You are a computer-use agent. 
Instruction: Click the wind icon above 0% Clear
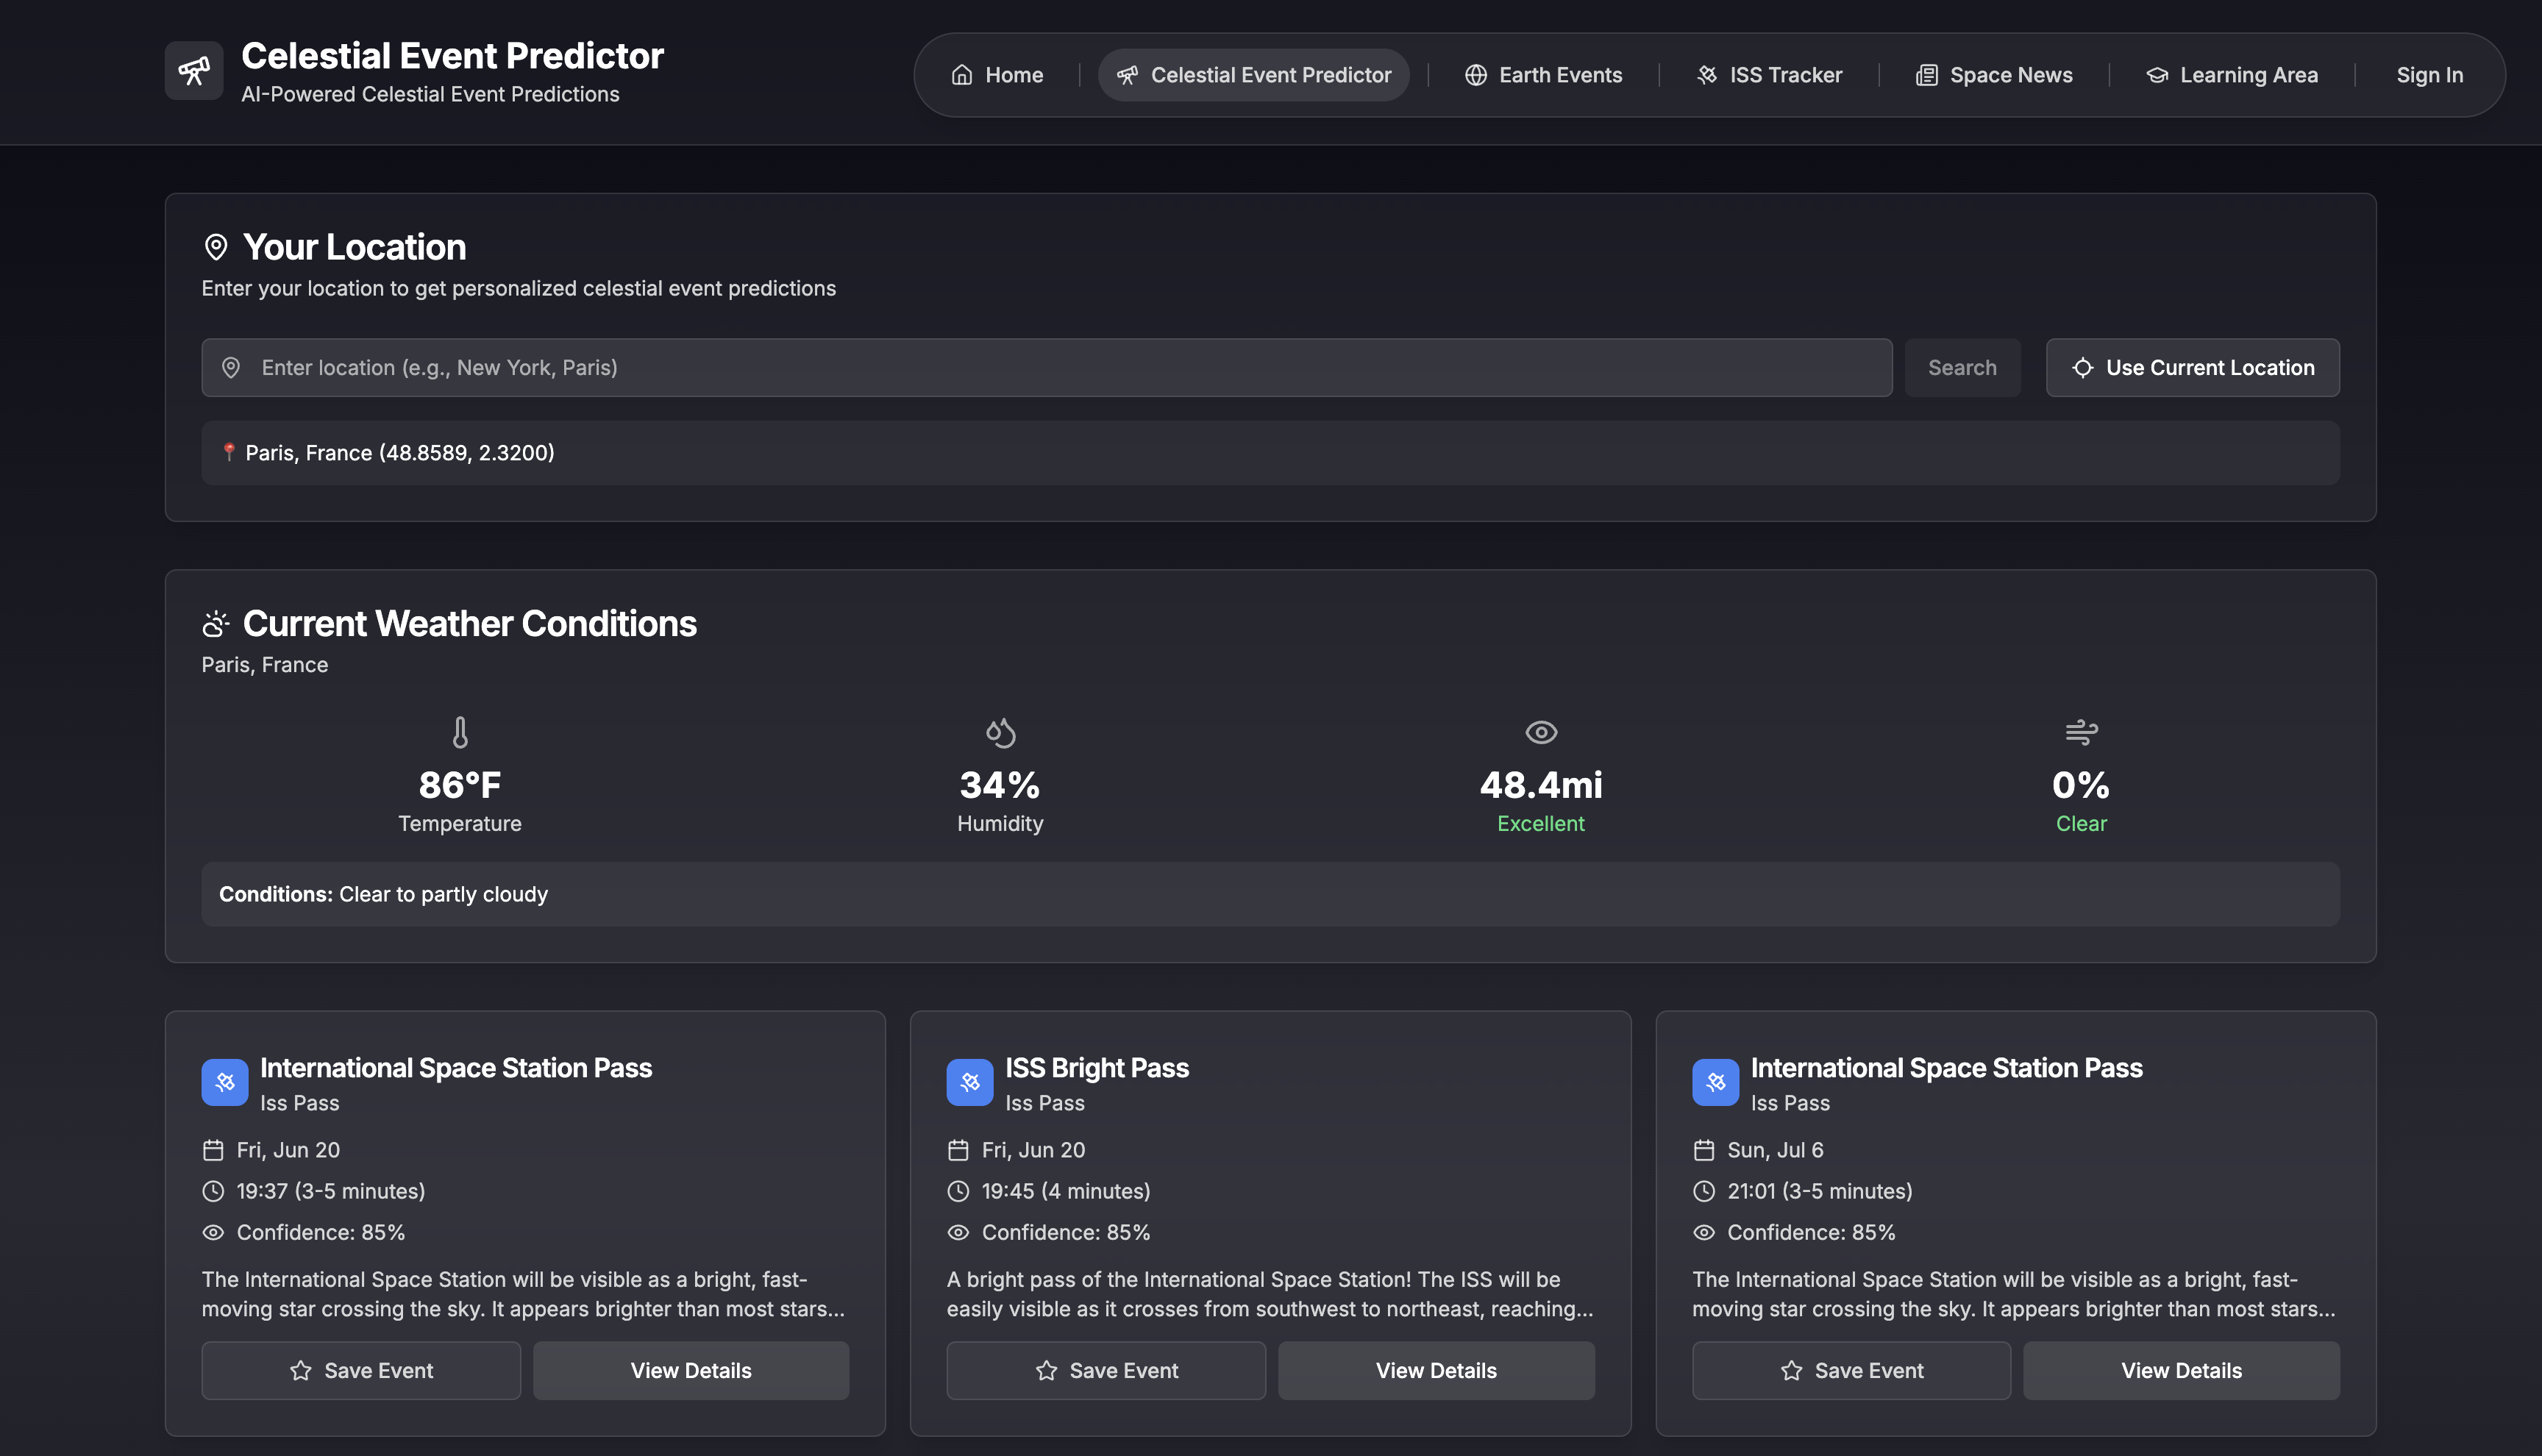click(x=2080, y=732)
